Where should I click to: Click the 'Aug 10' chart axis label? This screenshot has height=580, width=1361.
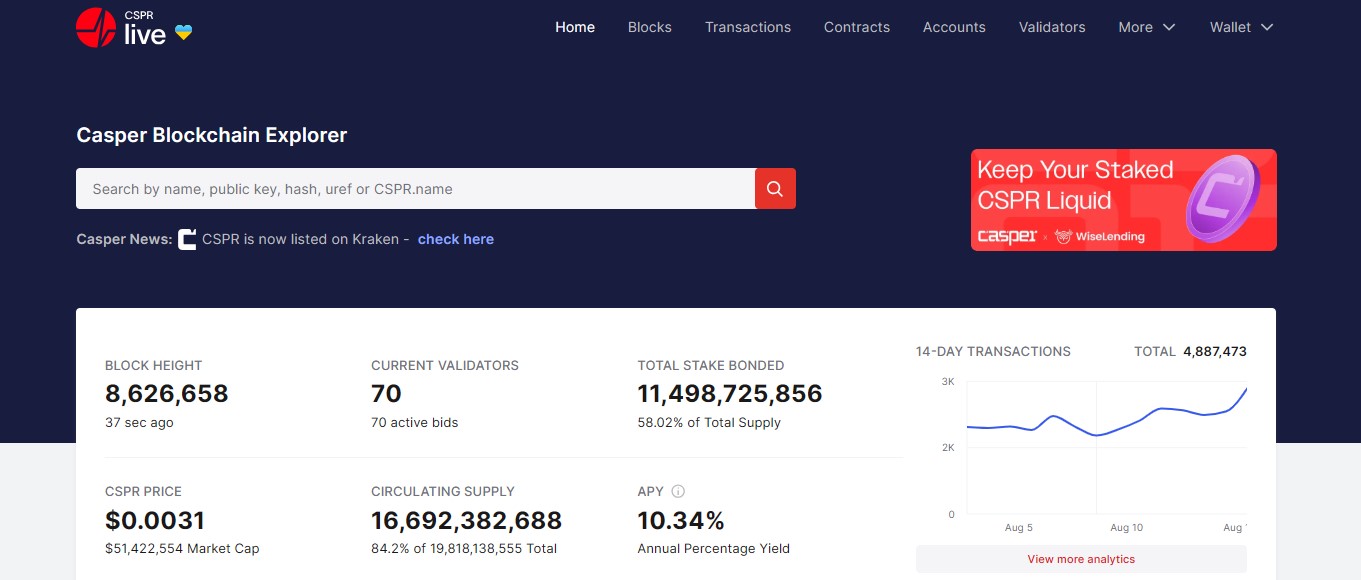coord(1126,528)
